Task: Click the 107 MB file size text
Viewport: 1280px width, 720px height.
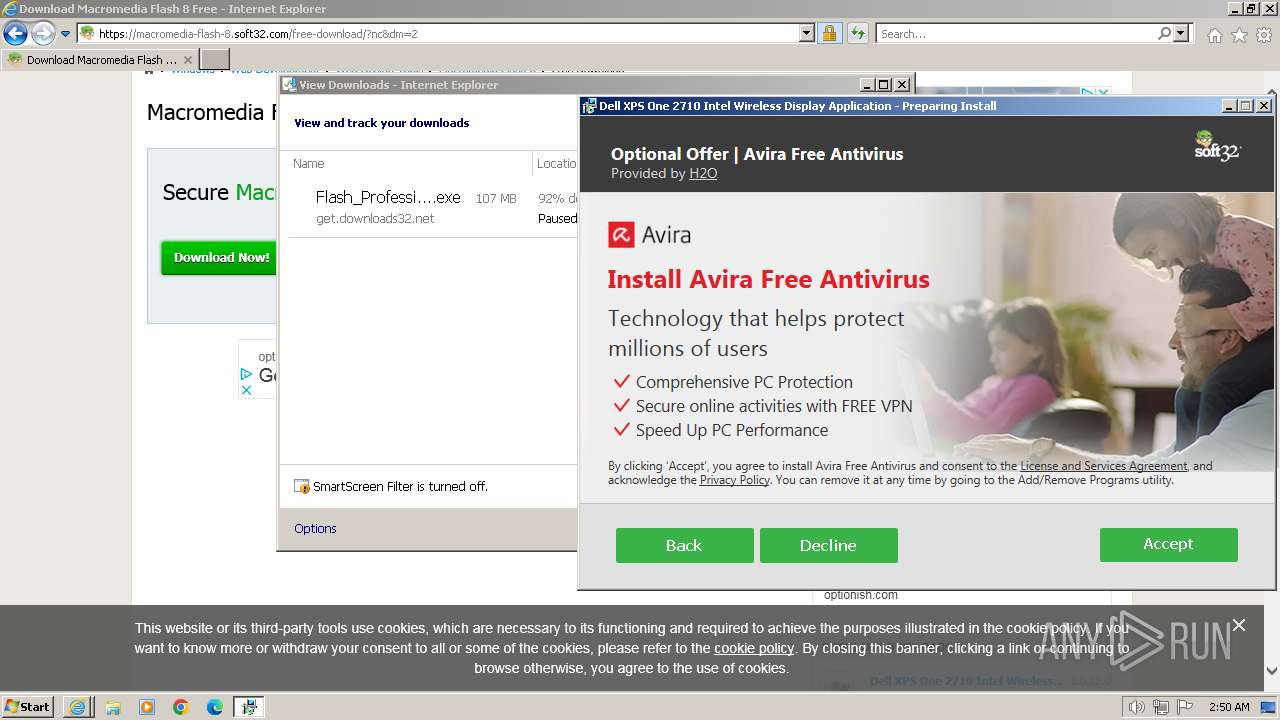Action: pos(496,198)
